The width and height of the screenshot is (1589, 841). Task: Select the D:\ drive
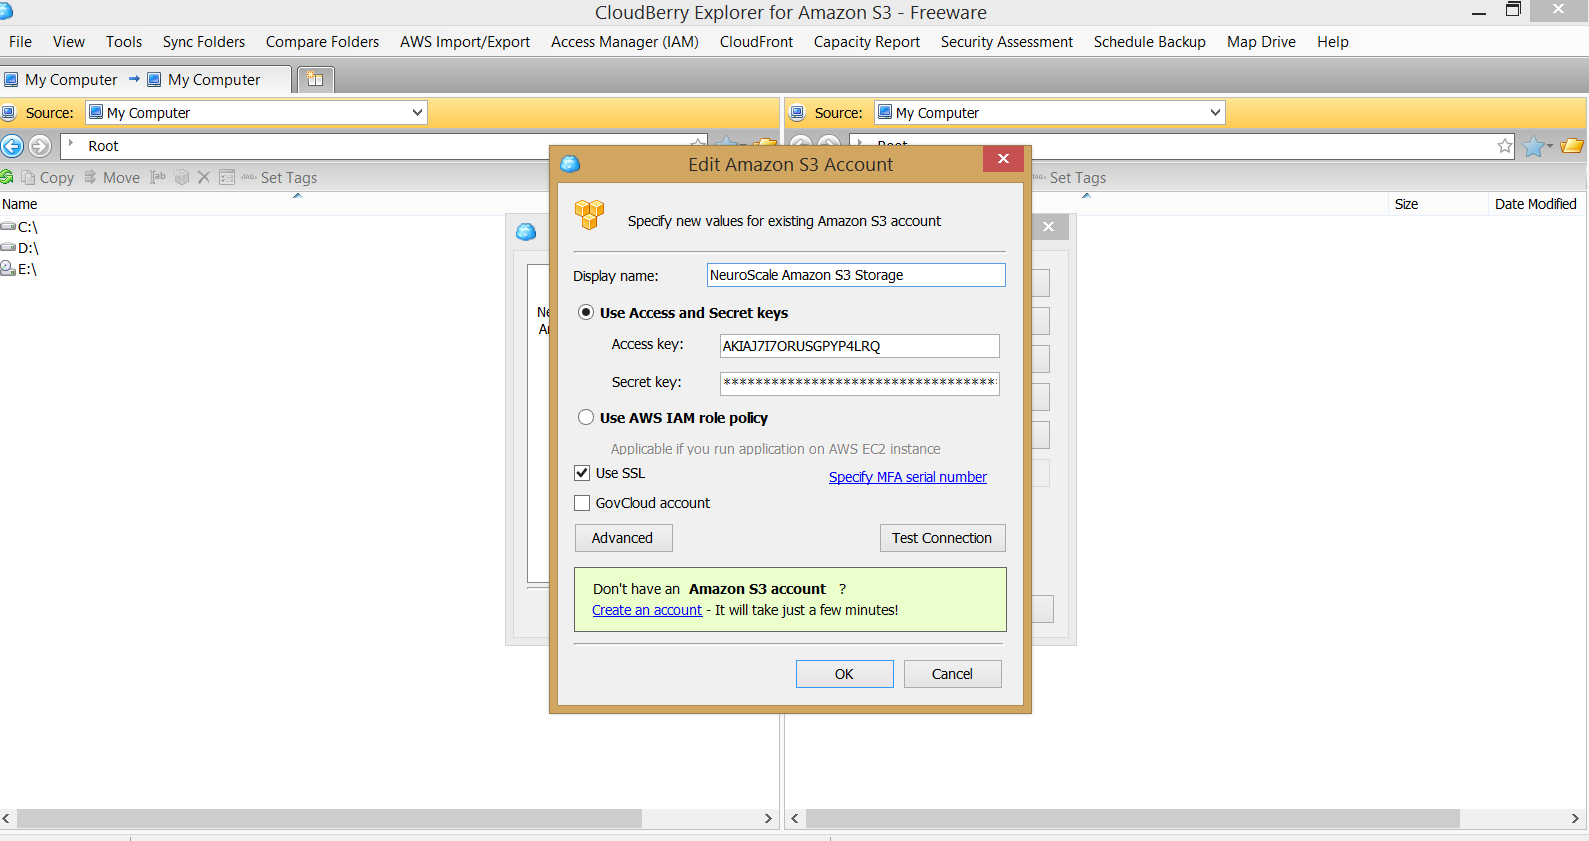[20, 248]
